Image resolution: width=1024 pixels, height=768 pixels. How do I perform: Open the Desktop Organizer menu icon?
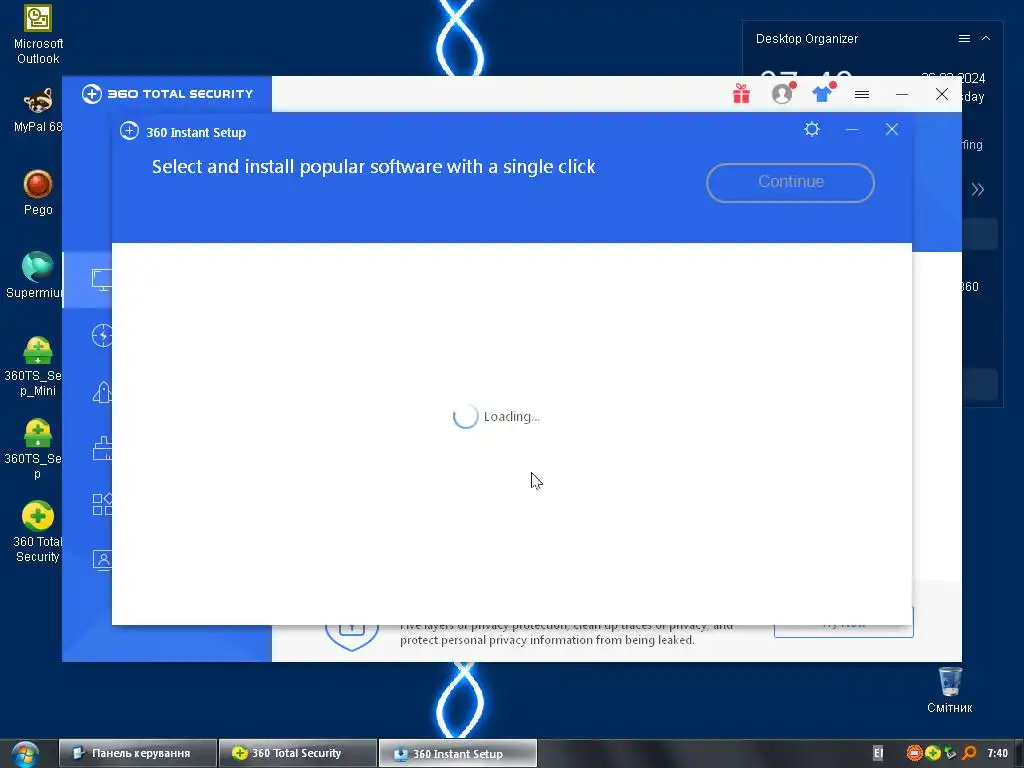[x=964, y=39]
